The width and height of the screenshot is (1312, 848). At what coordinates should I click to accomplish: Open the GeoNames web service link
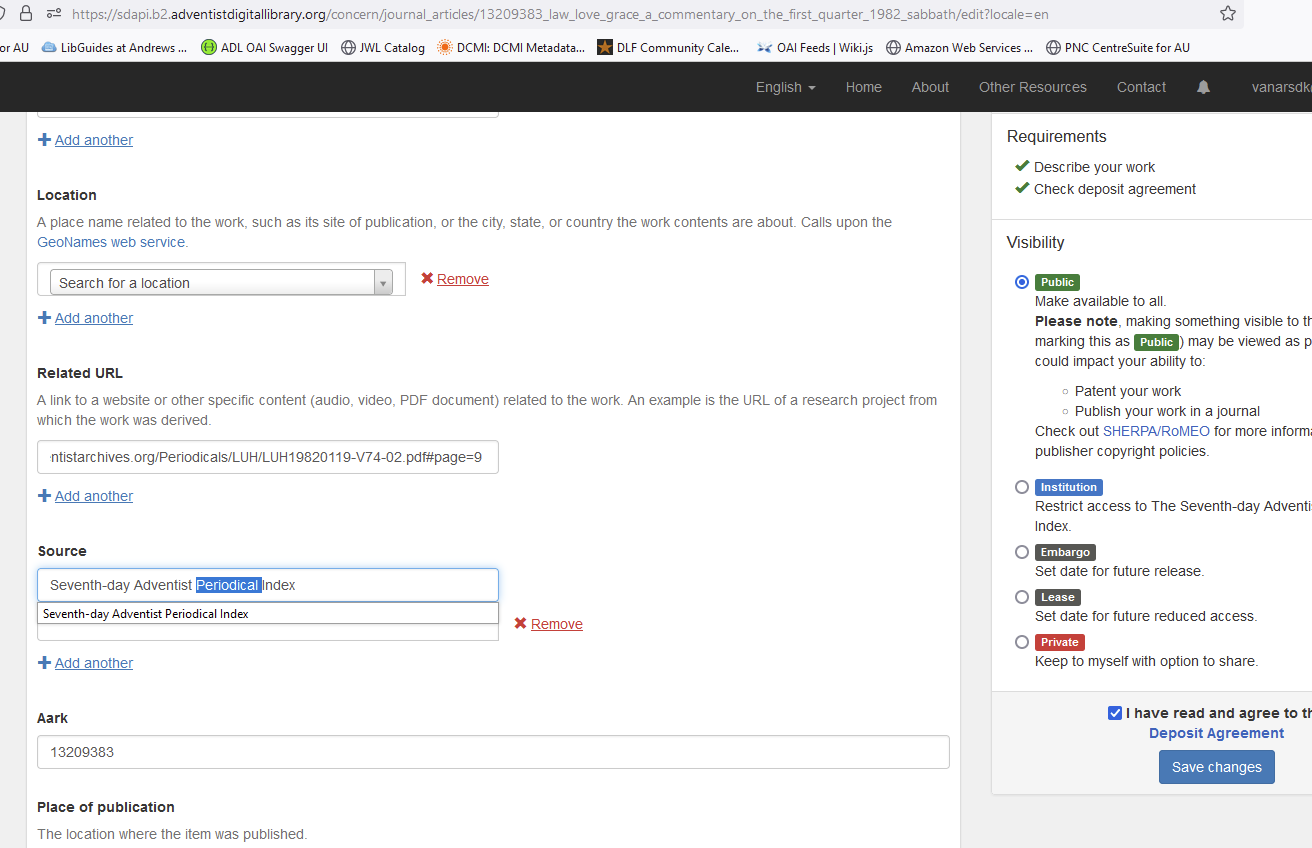click(x=110, y=241)
